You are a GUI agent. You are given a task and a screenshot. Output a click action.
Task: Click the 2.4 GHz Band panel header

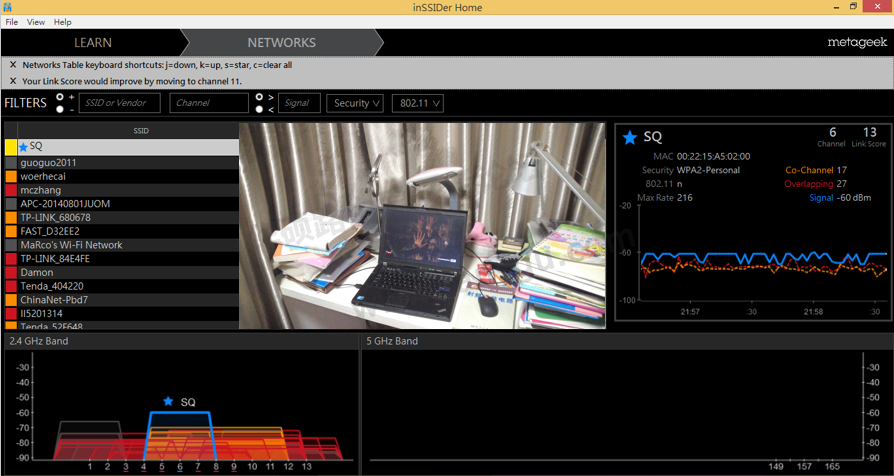[x=181, y=341]
